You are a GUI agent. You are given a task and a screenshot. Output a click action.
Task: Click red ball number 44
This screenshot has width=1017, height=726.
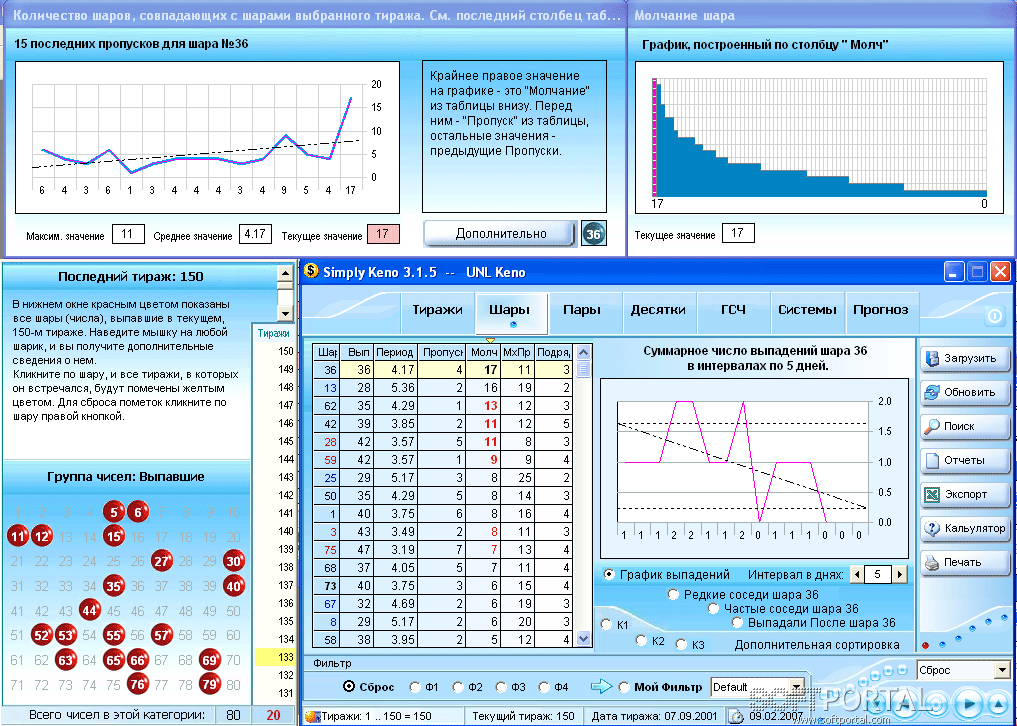click(x=90, y=611)
